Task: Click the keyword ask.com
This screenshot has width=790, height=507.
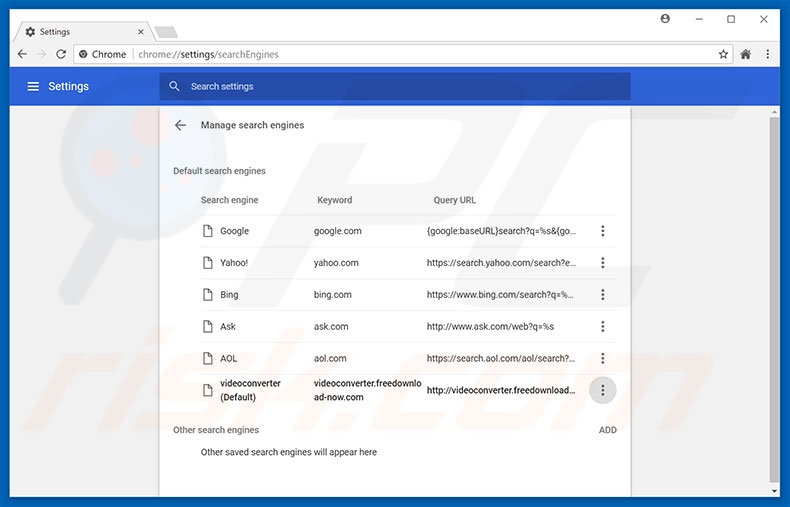Action: point(331,327)
